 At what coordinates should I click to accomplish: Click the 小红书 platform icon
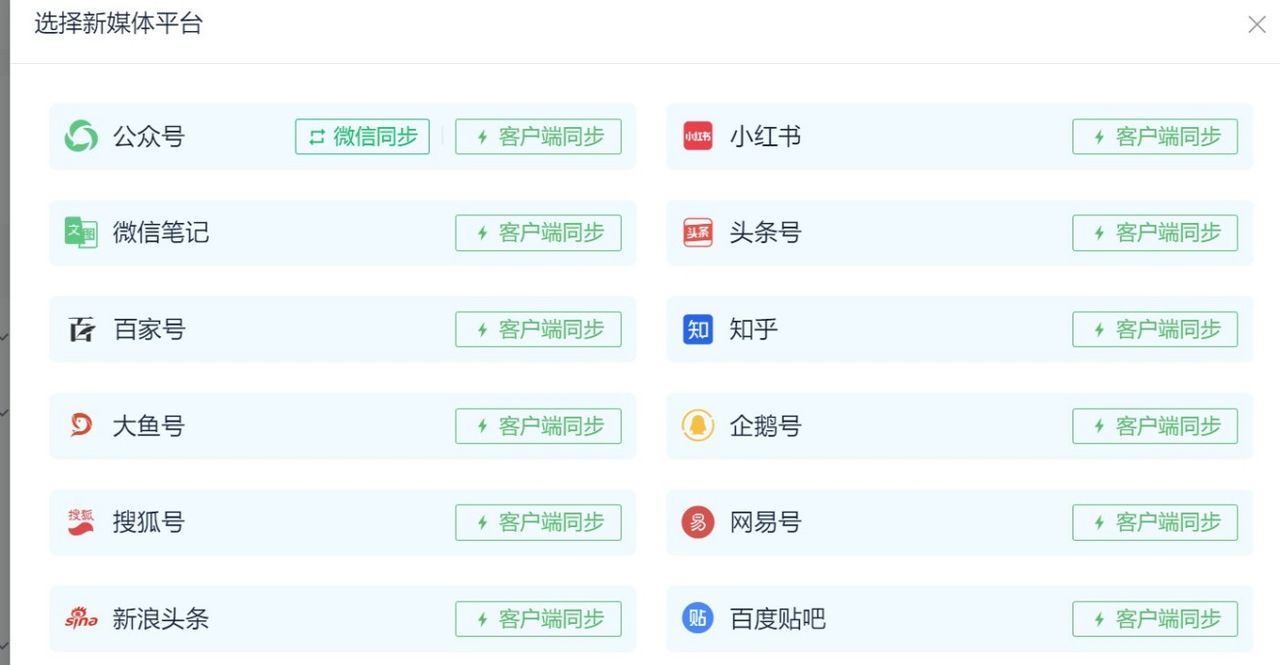tap(697, 136)
